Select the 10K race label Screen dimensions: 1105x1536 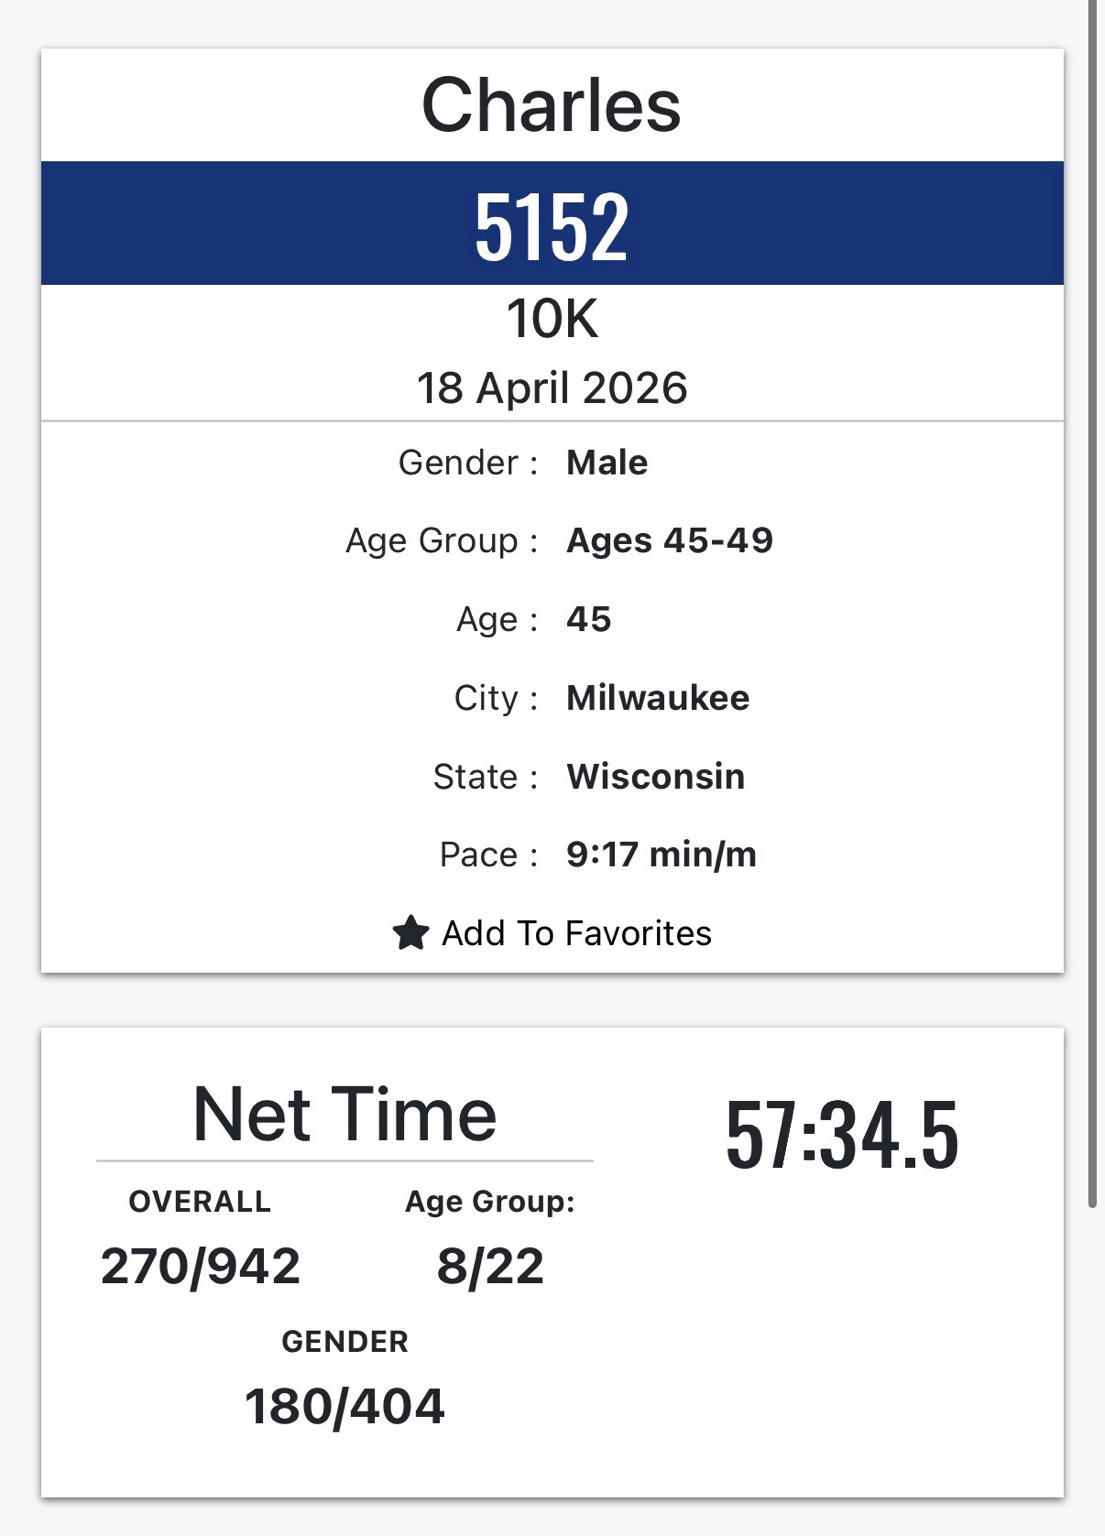(x=552, y=319)
